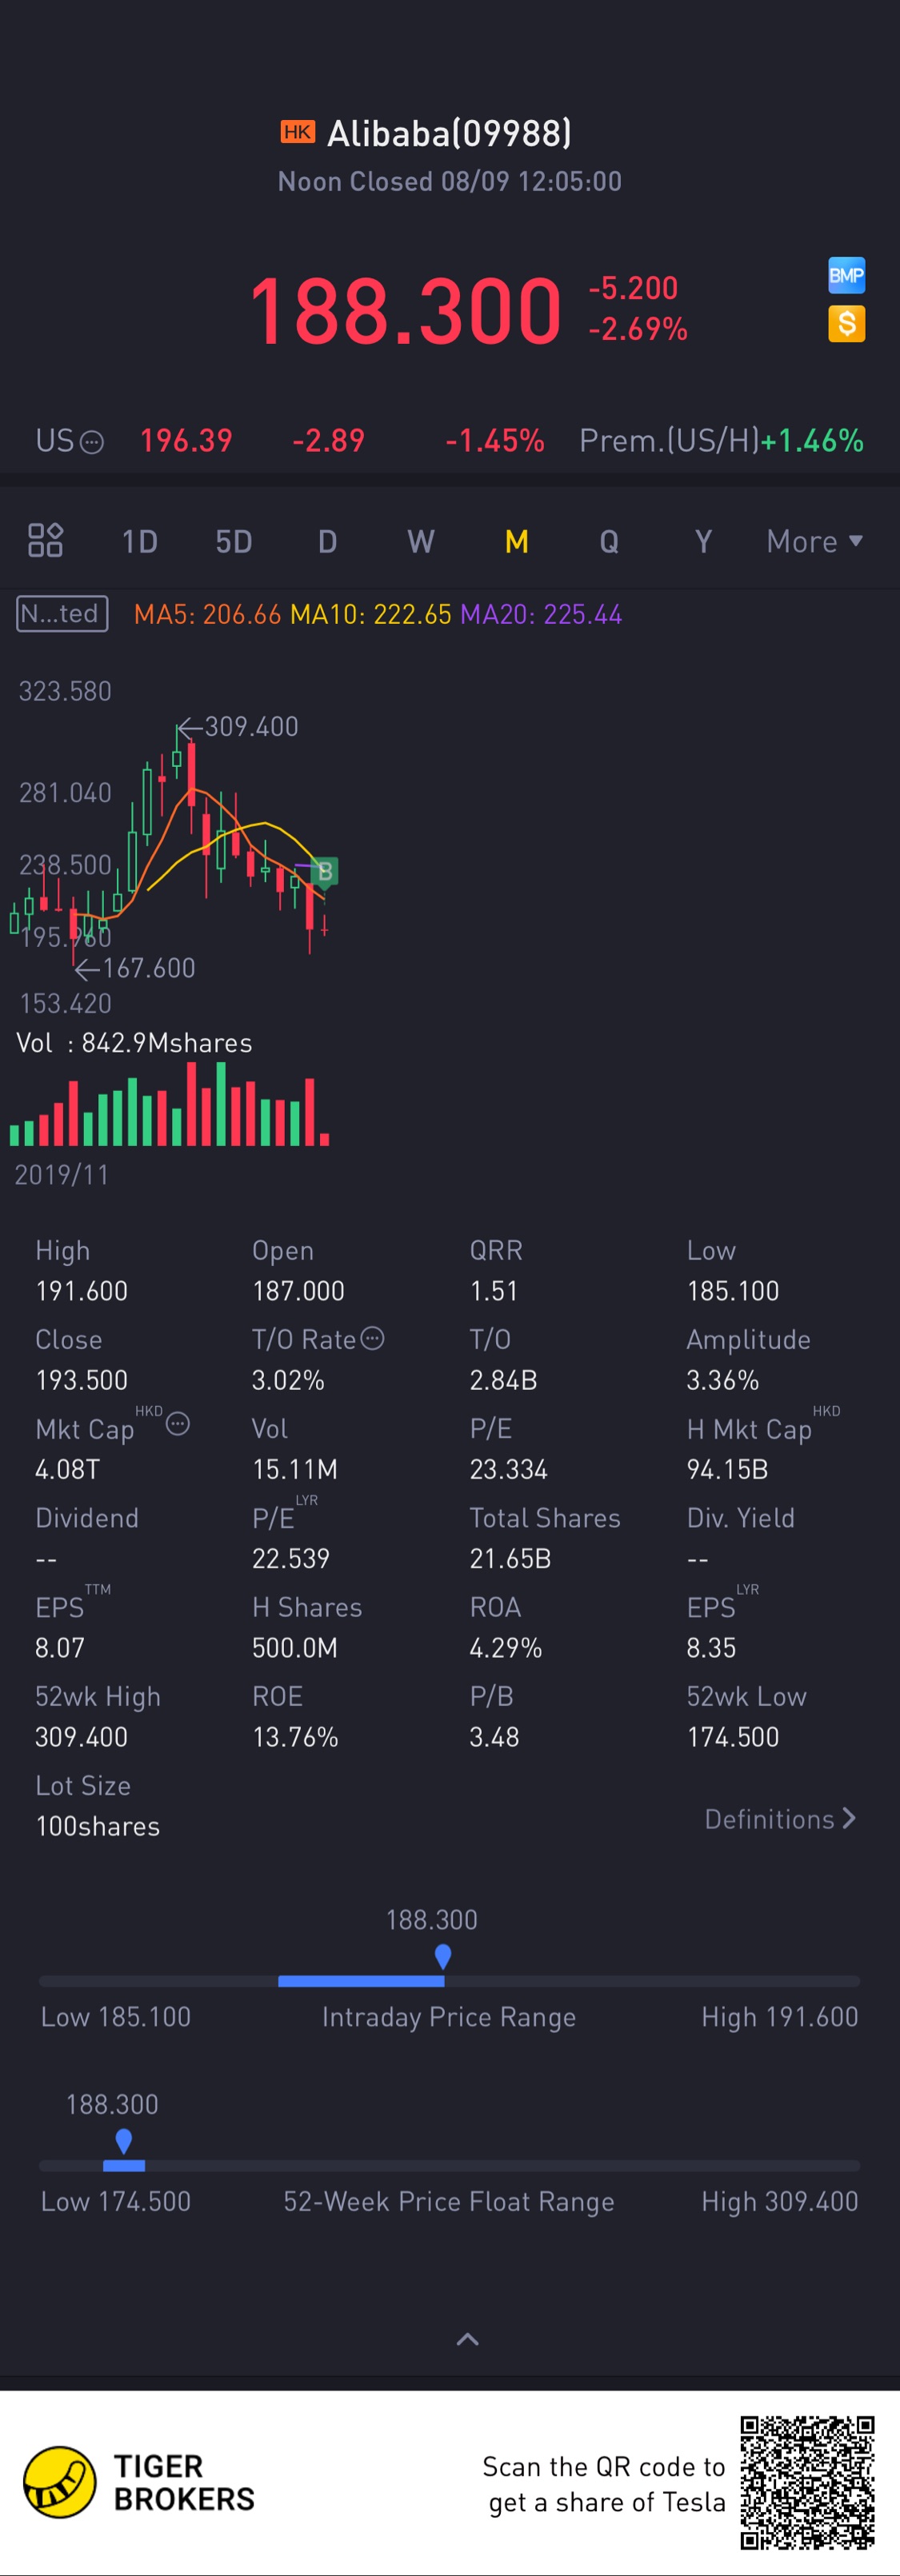Screen dimensions: 900x2576
Task: Switch to the 1D chart tab
Action: pos(139,541)
